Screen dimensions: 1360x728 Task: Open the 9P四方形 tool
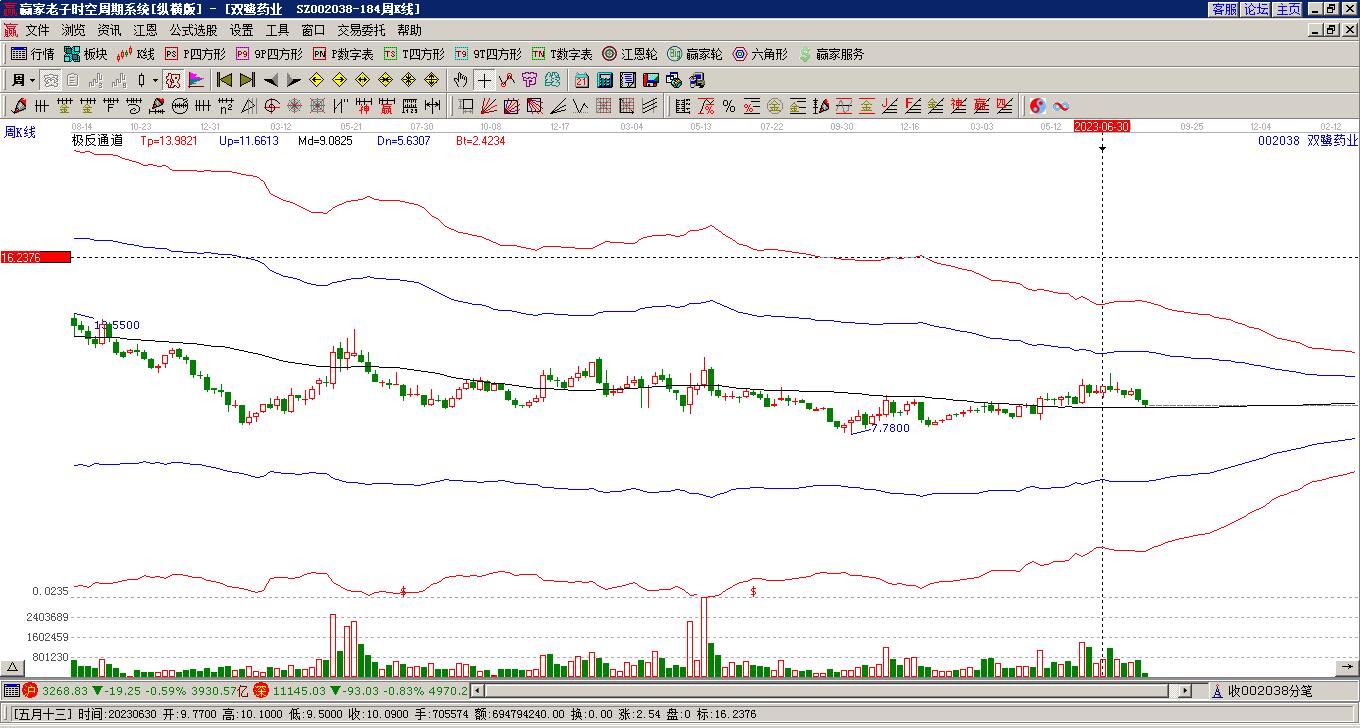coord(269,54)
